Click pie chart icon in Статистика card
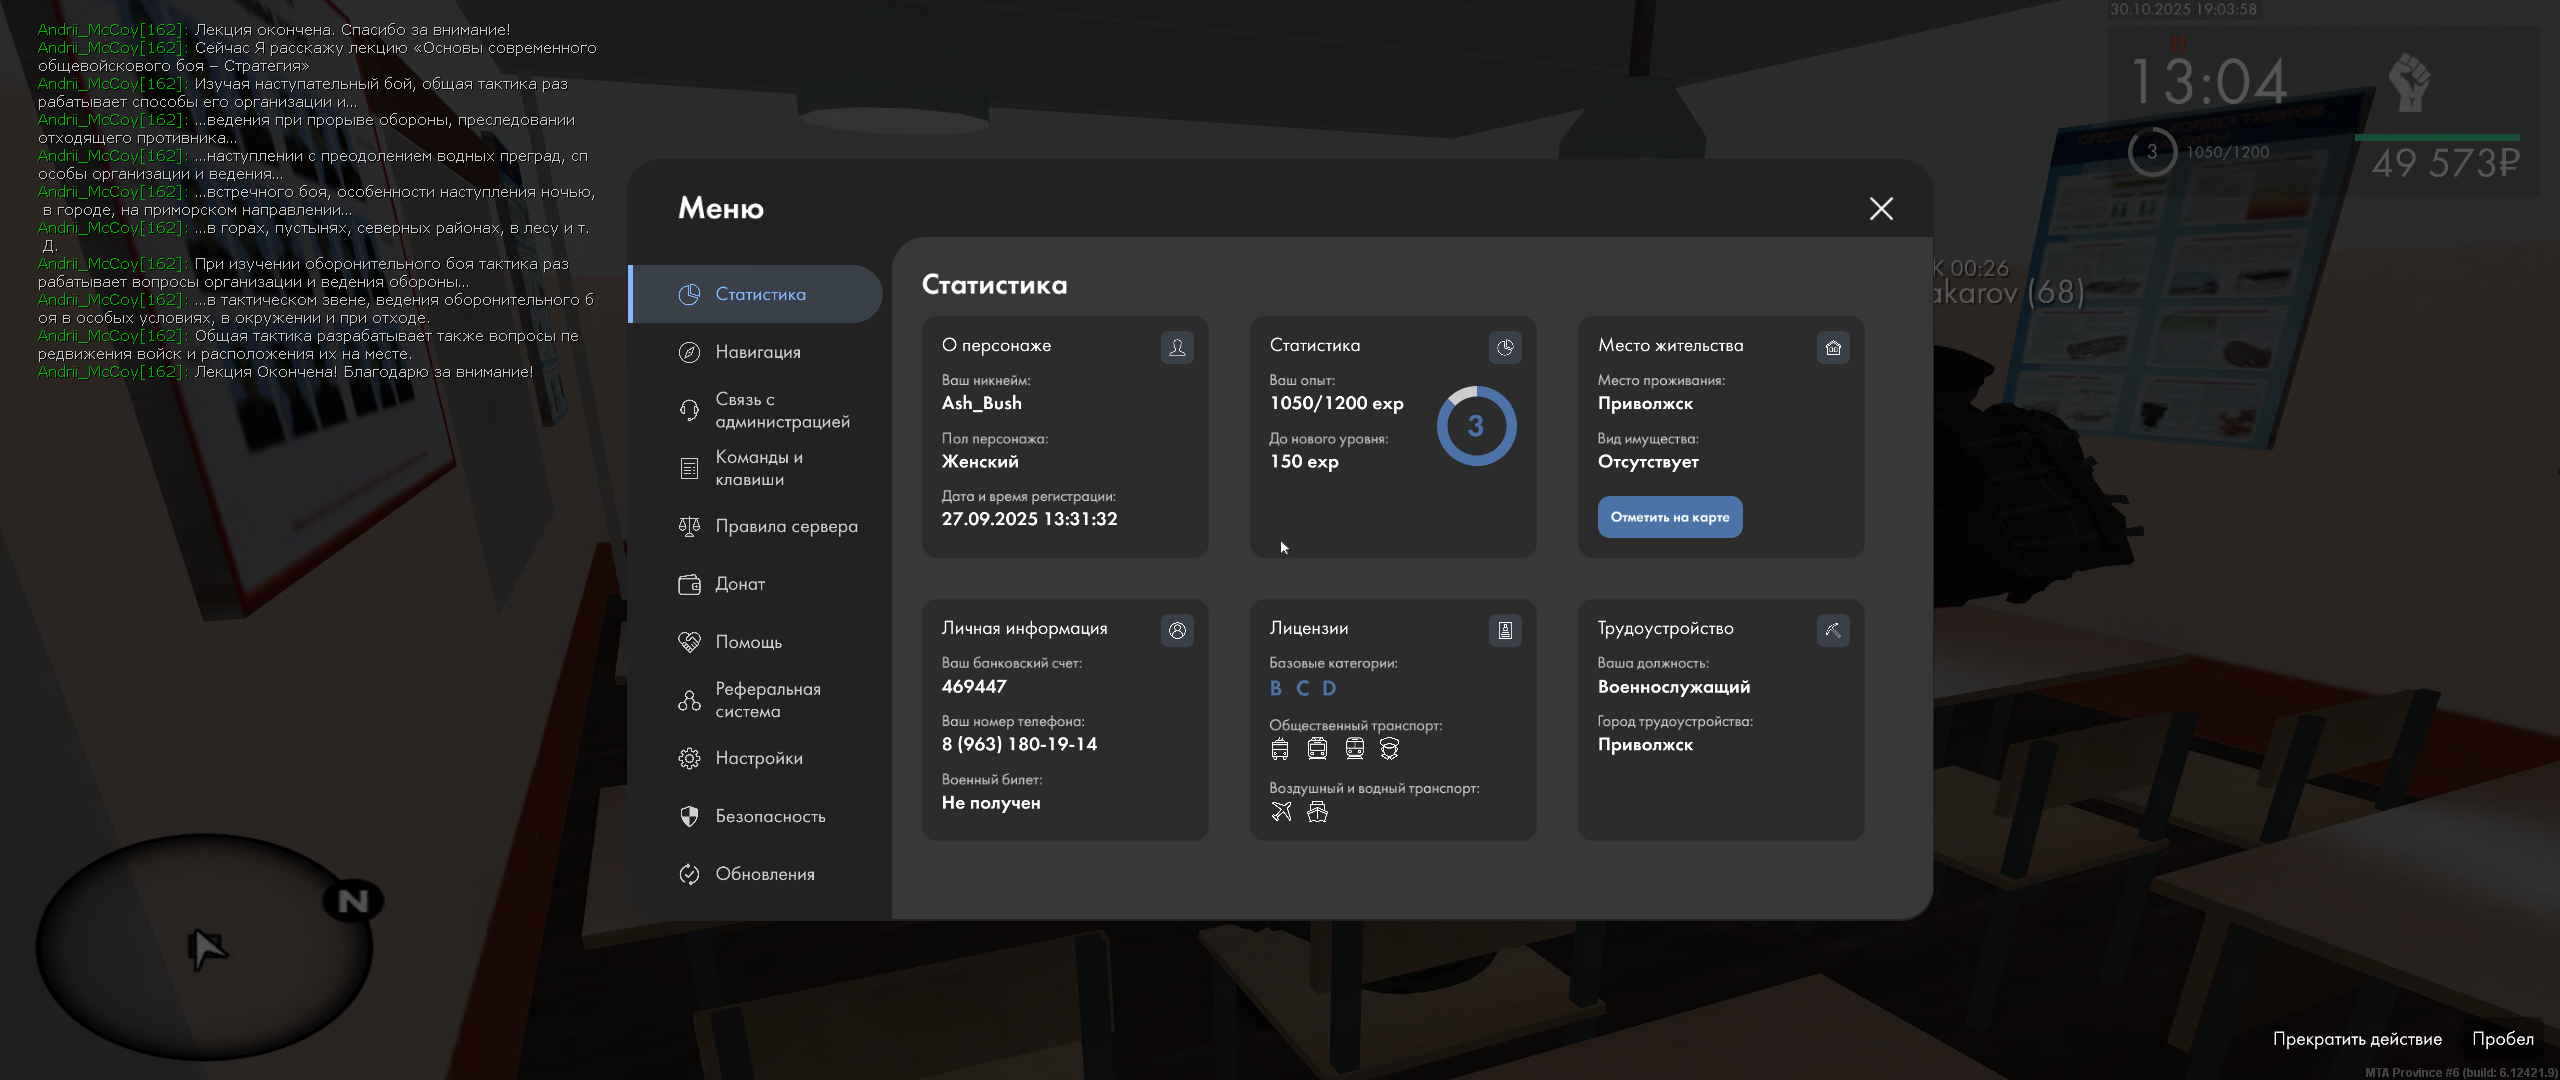The height and width of the screenshot is (1080, 2560). 1505,347
